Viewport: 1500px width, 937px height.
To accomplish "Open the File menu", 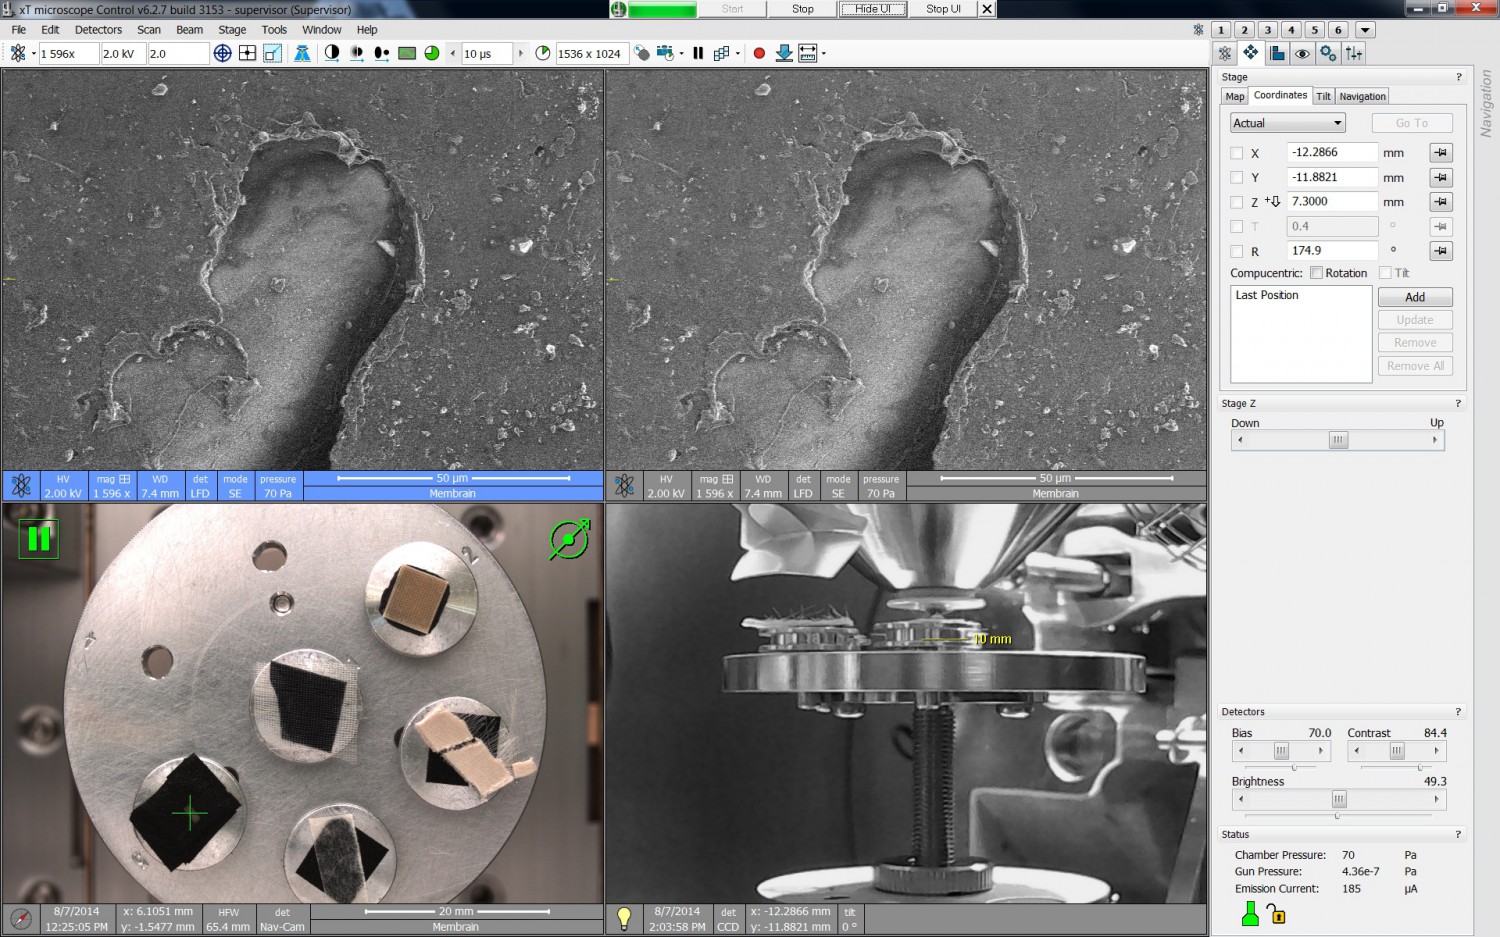I will tap(18, 30).
